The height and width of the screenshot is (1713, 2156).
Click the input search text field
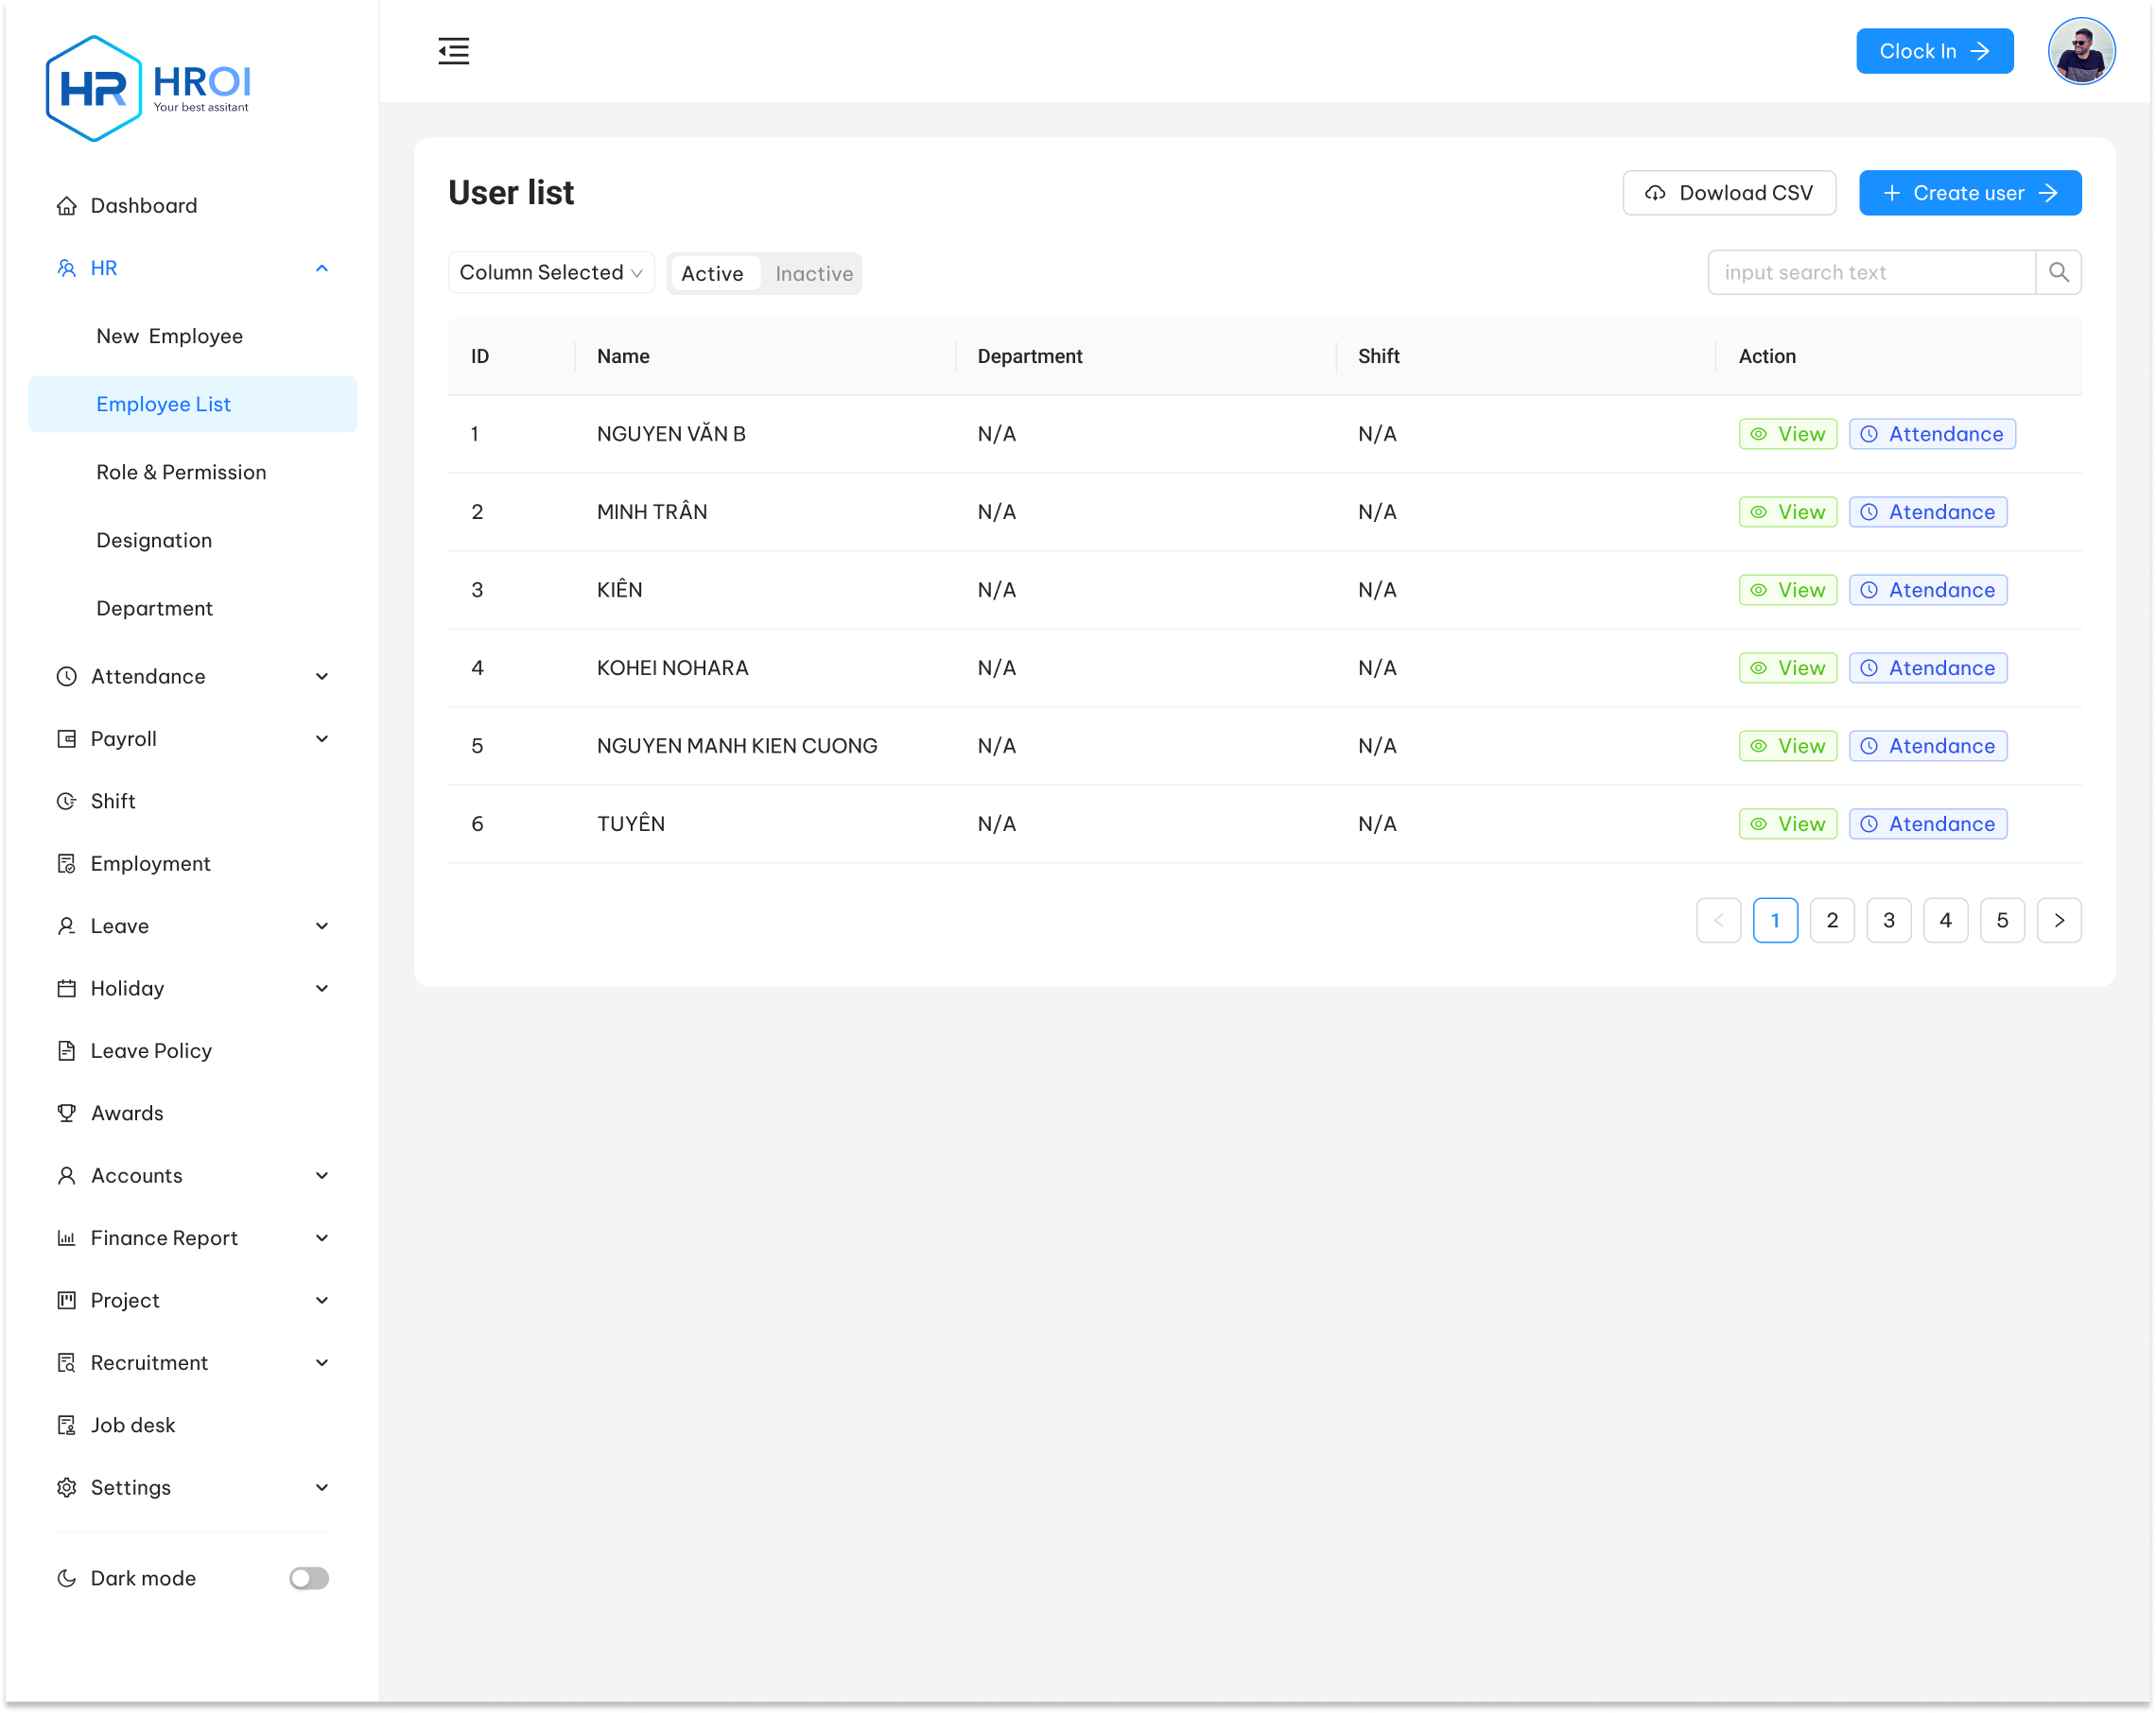(1870, 272)
